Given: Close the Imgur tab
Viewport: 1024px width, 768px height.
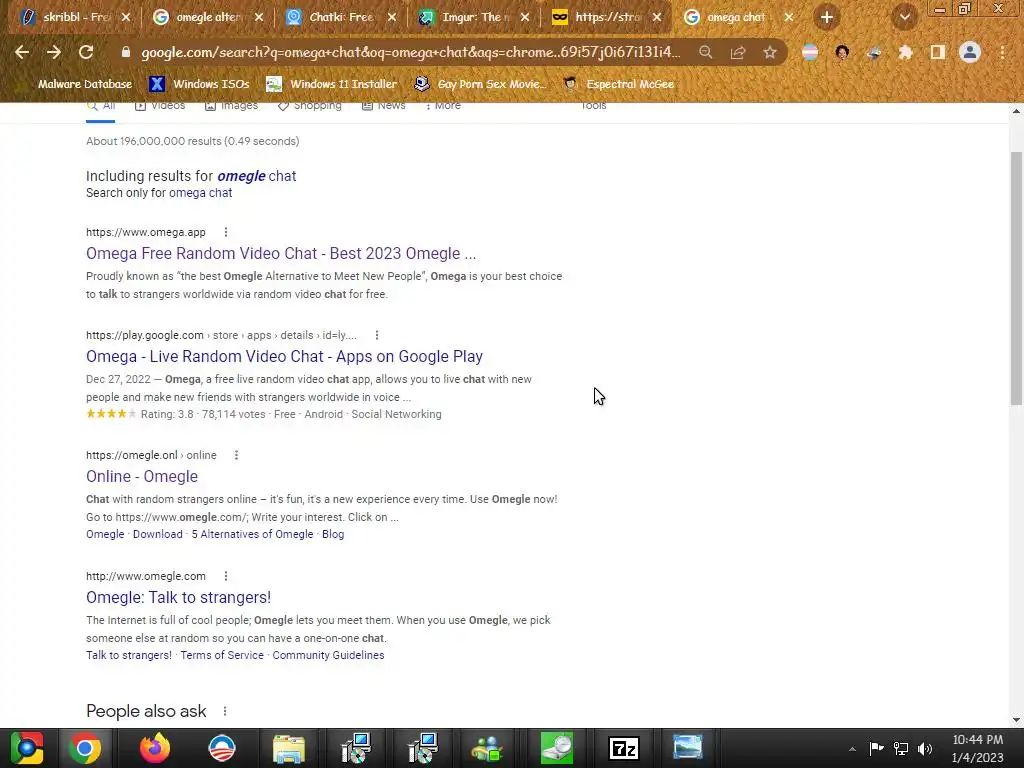Looking at the screenshot, I should tap(524, 17).
